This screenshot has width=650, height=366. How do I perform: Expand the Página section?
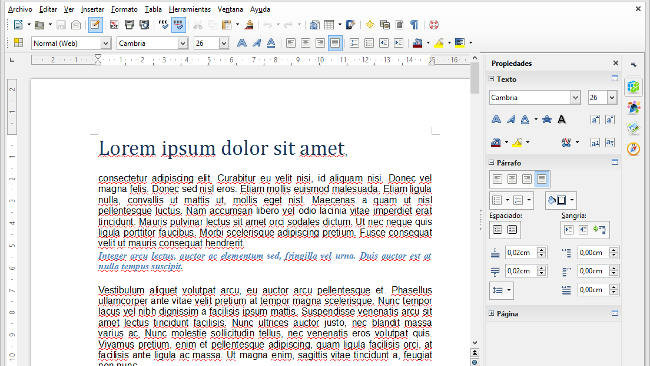[x=492, y=314]
